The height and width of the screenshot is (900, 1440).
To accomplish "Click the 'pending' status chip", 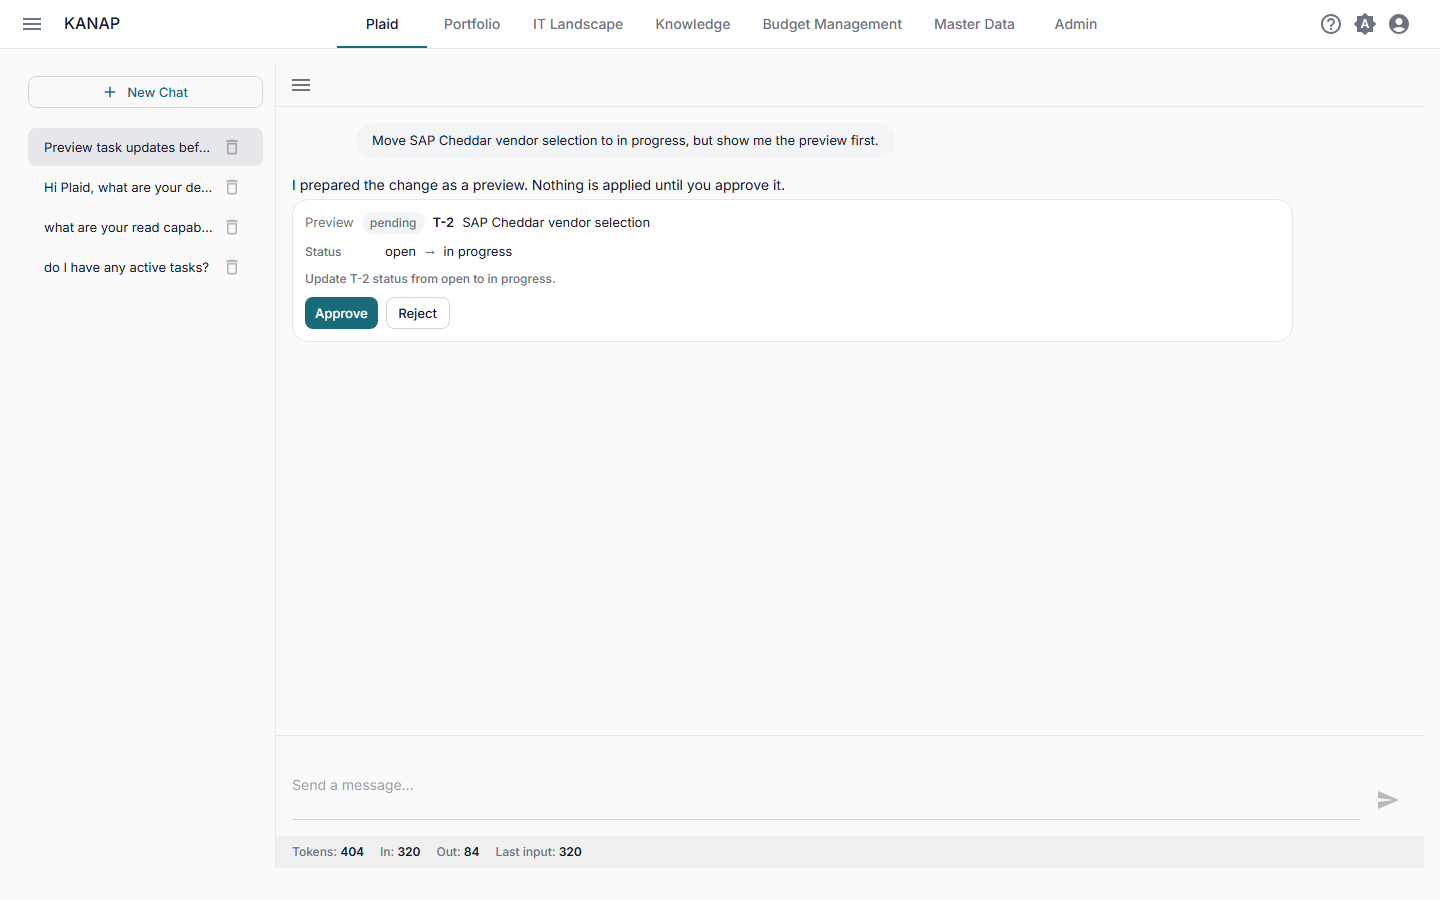I will [393, 223].
